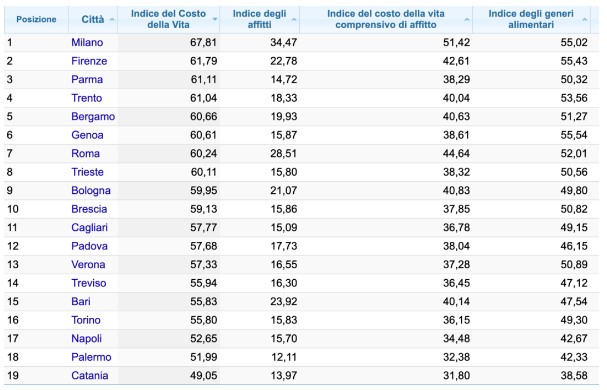This screenshot has height=390, width=607.
Task: Click sort arrow on Indice degli affitti
Action: click(294, 19)
